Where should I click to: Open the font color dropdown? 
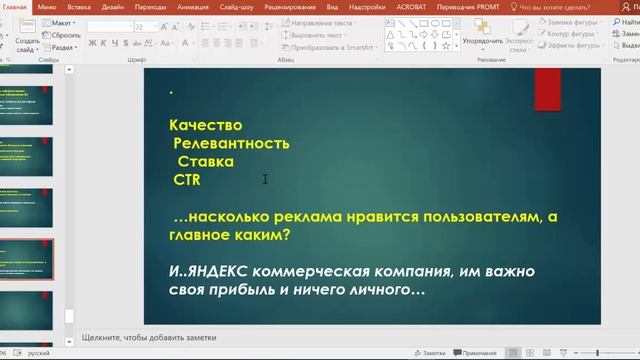click(x=187, y=43)
